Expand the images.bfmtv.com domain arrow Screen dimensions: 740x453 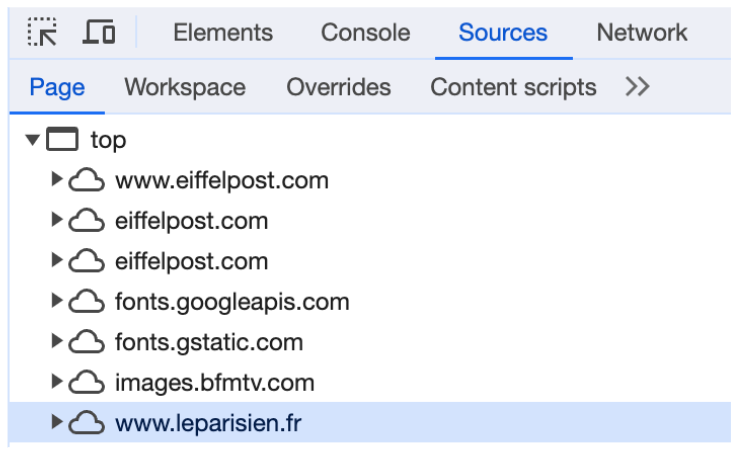(x=57, y=383)
